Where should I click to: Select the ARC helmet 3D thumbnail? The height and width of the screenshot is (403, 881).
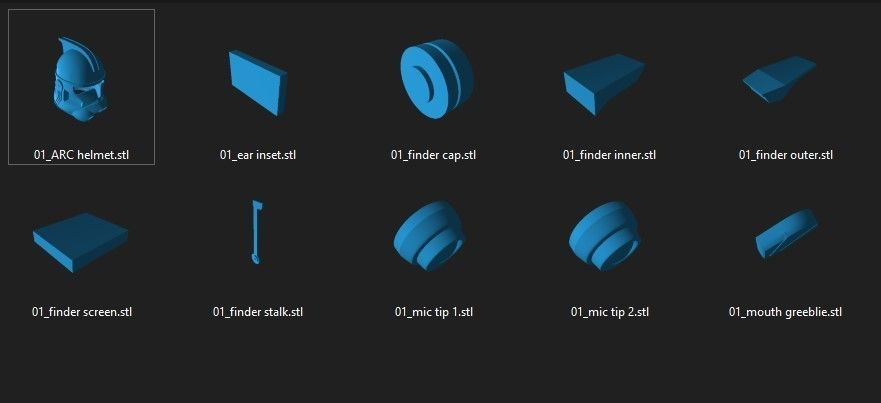[x=79, y=79]
